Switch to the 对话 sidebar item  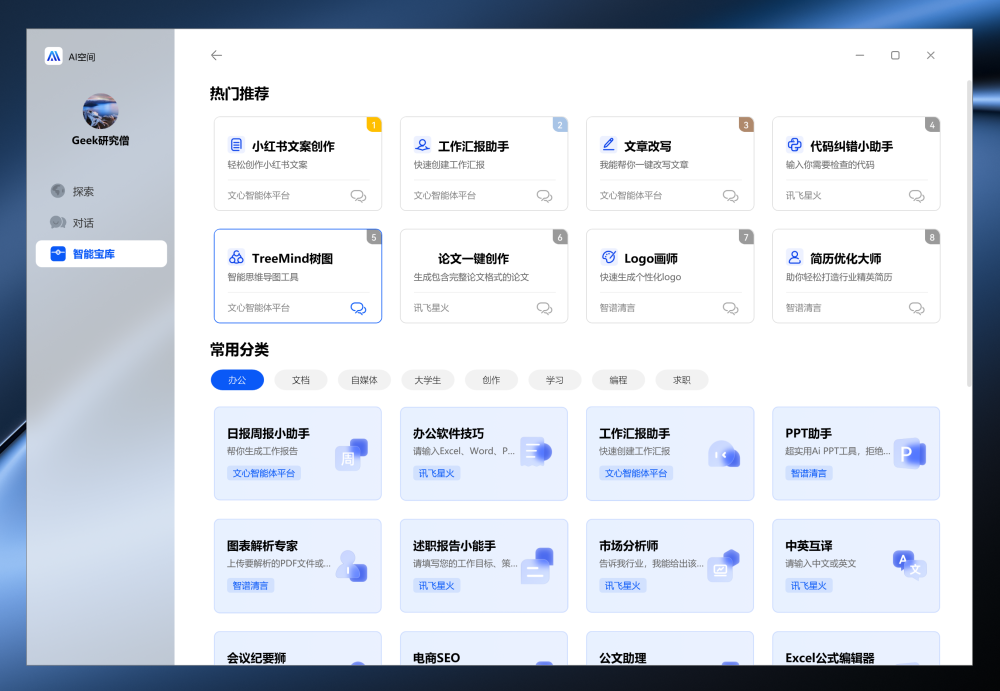point(101,222)
